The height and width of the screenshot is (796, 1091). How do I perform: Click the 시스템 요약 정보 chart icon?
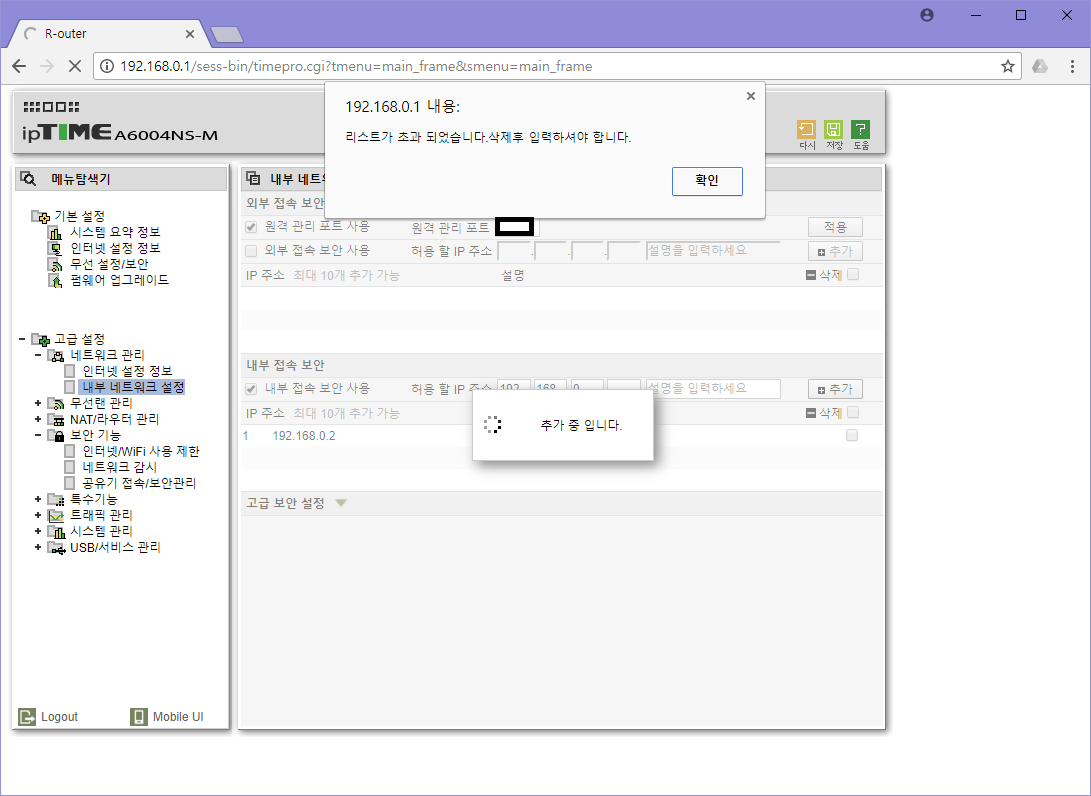click(x=55, y=232)
